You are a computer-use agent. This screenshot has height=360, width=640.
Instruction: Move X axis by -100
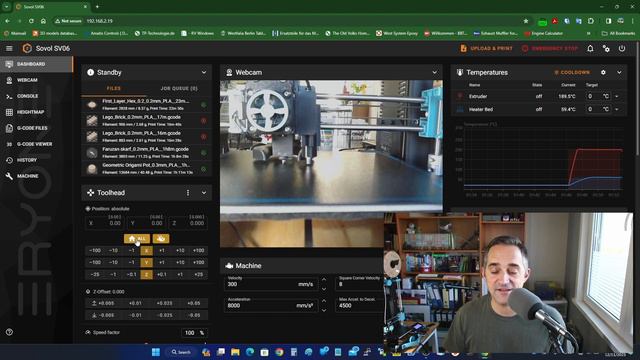95,251
